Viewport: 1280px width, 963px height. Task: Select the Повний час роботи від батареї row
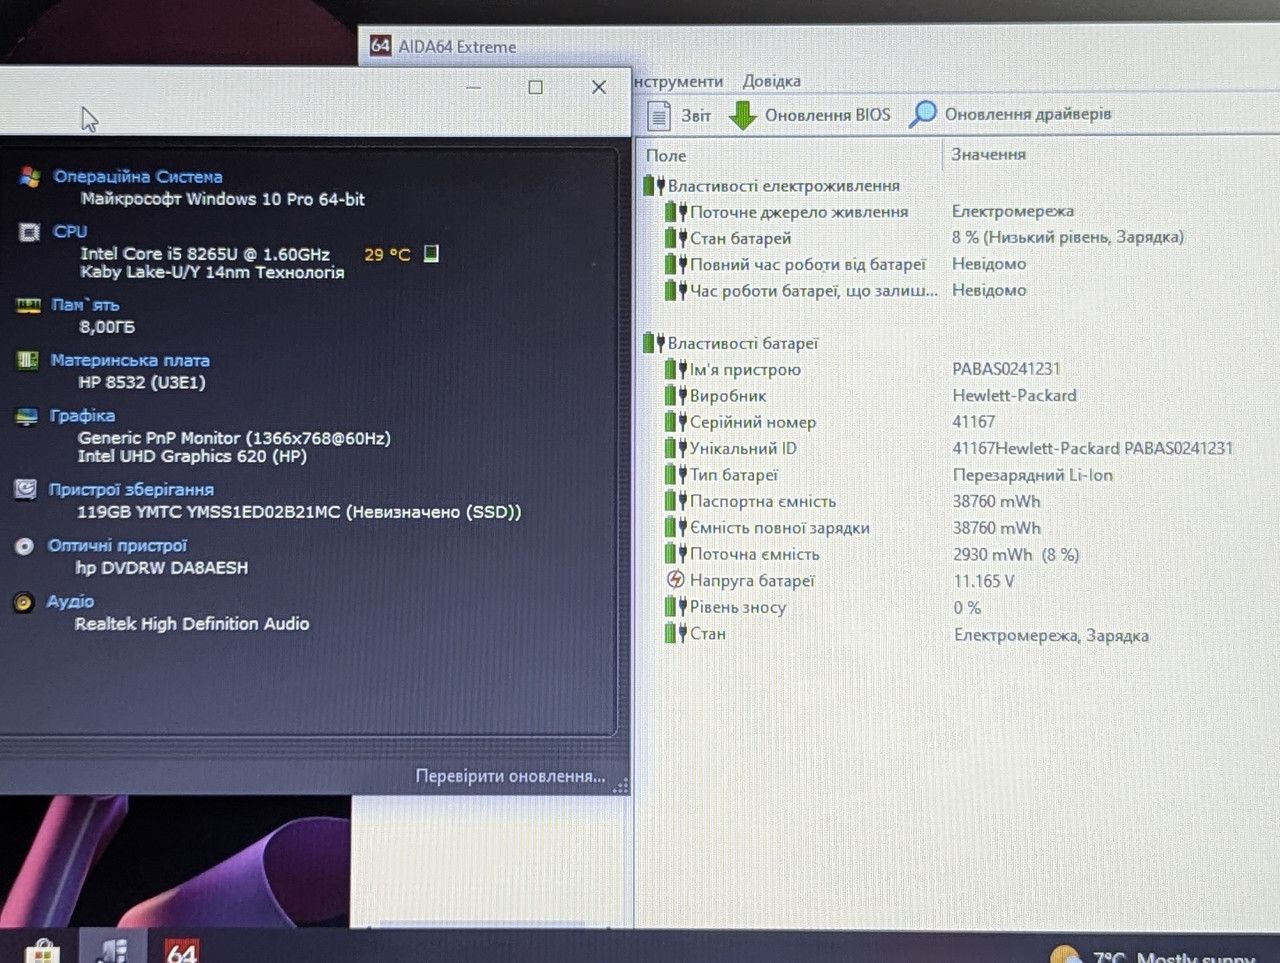tap(797, 264)
